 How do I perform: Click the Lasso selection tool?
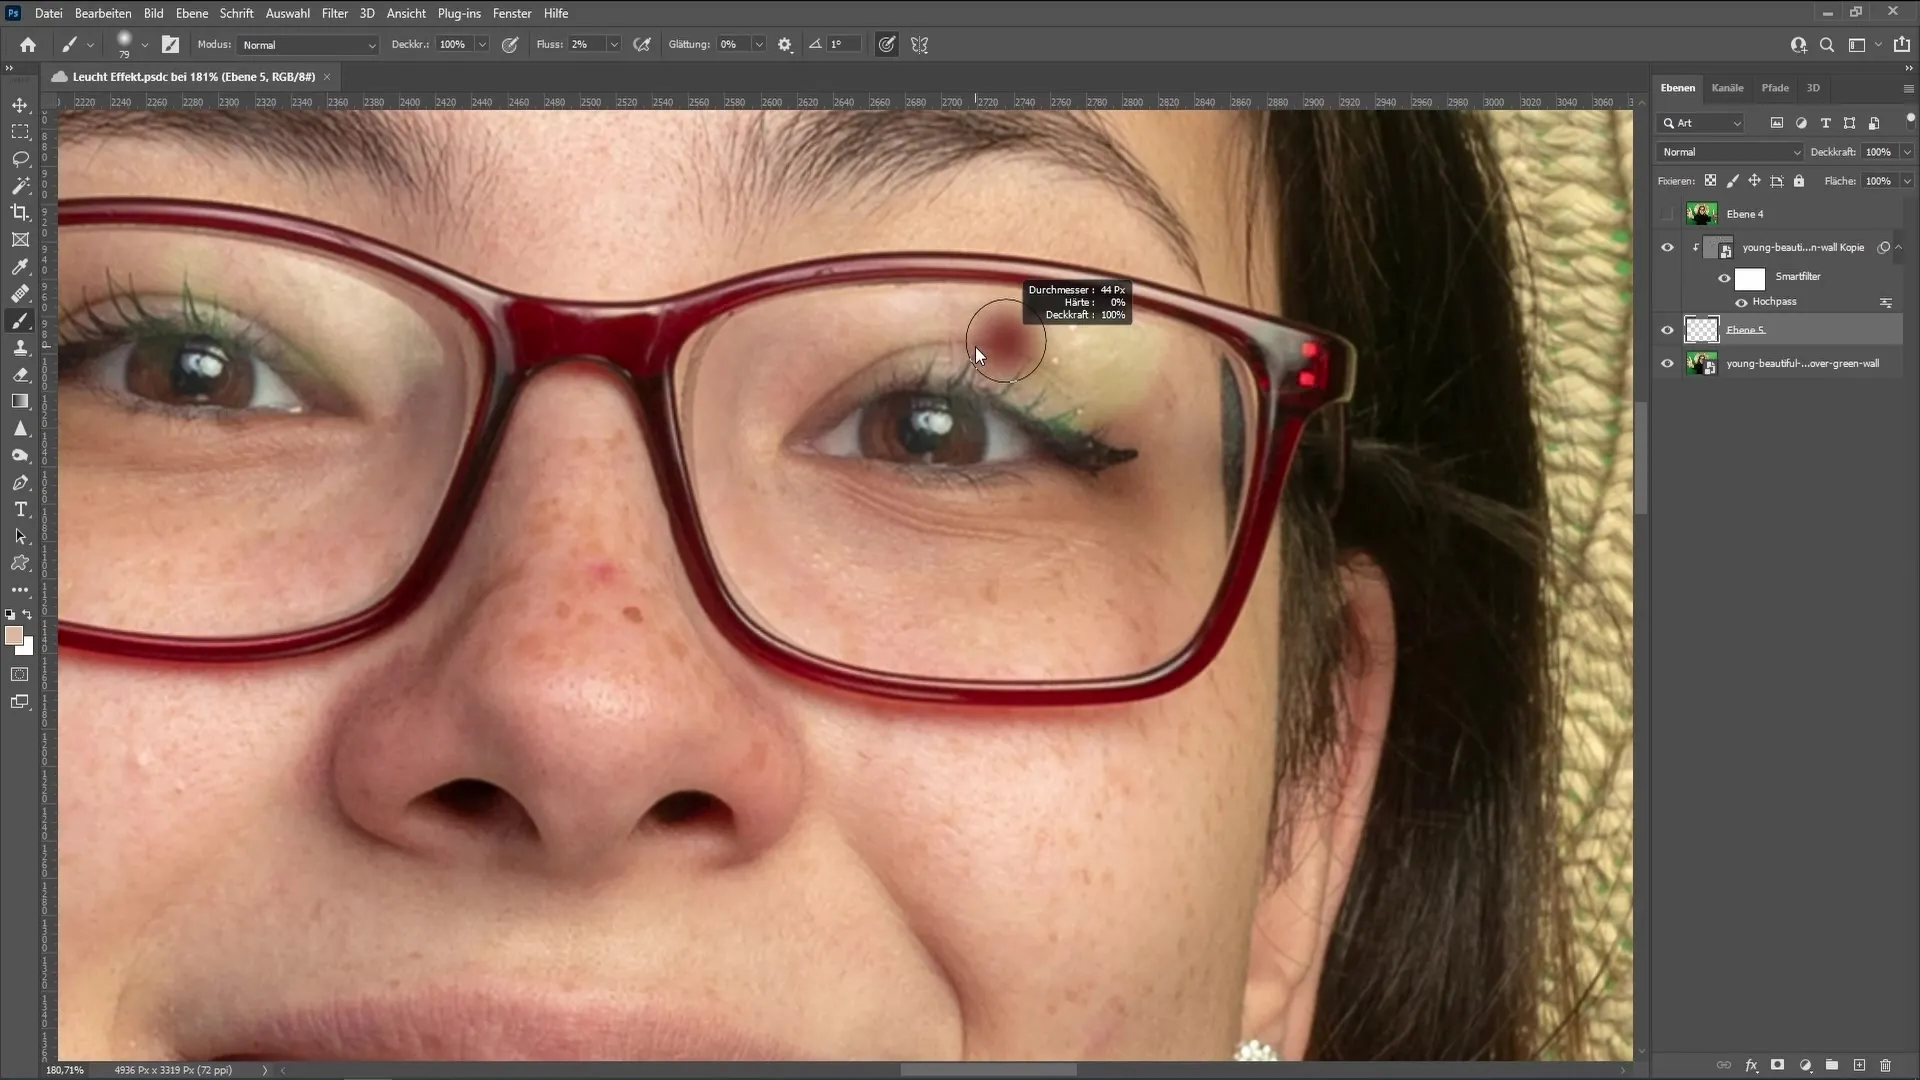coord(20,158)
